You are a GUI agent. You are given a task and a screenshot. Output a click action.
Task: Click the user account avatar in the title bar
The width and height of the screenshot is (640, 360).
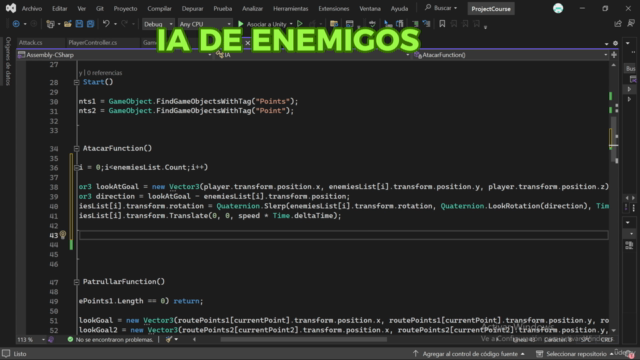[558, 8]
